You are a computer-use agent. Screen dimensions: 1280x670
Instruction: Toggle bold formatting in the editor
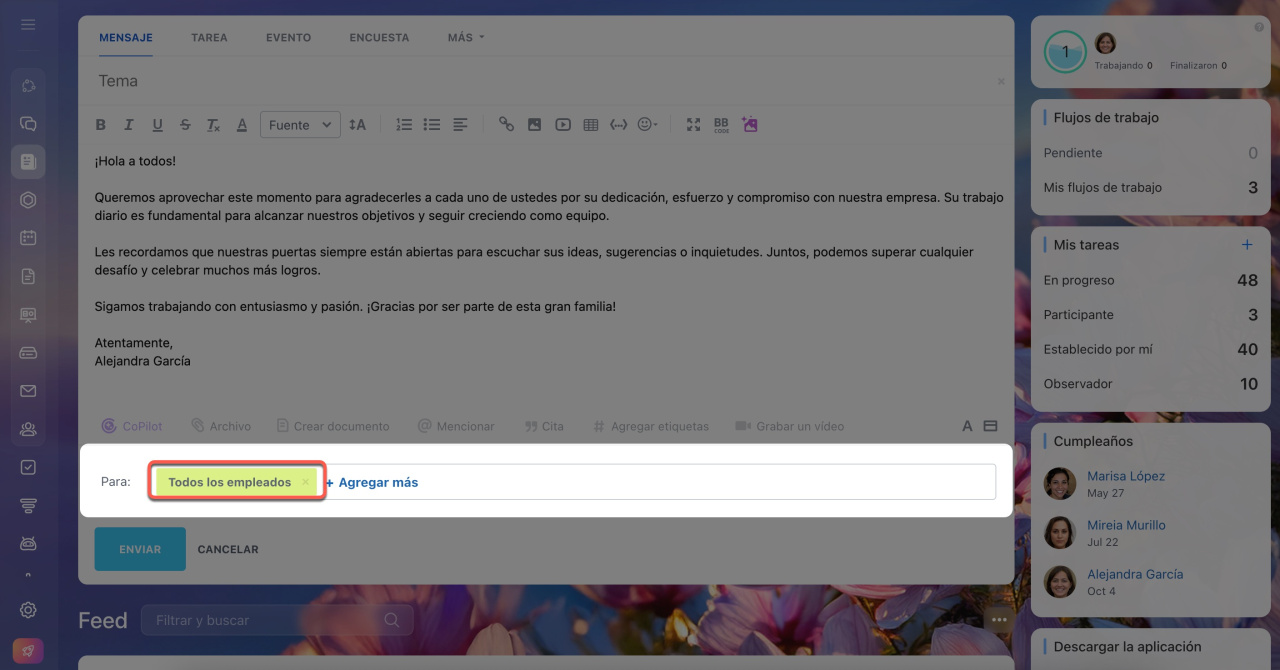(100, 125)
